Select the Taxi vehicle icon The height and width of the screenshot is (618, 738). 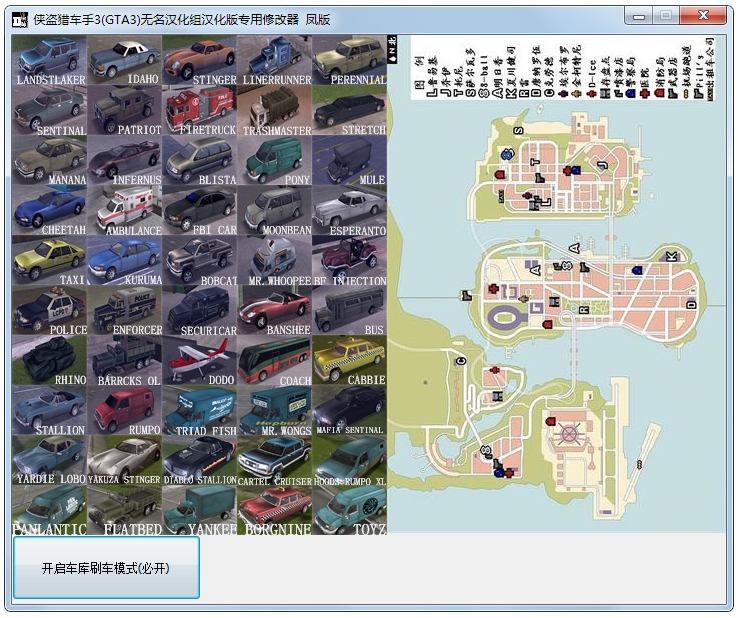point(49,260)
